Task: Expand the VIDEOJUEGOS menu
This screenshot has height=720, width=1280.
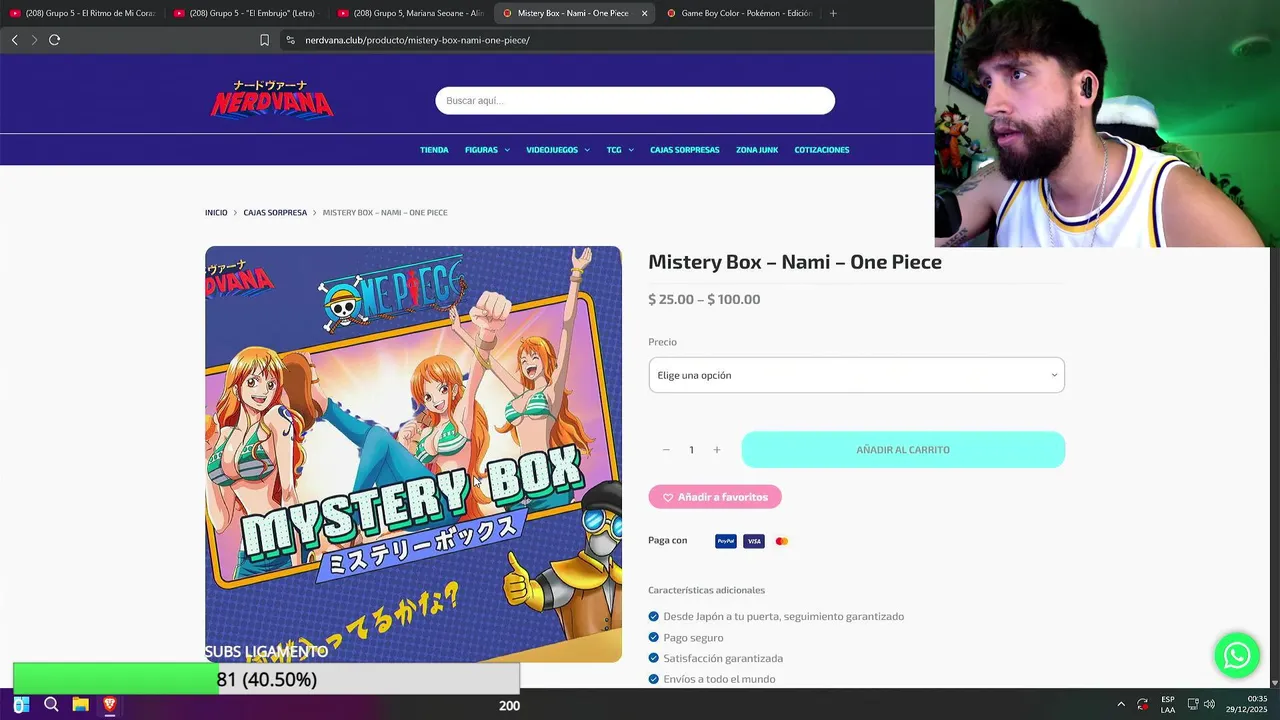Action: (558, 150)
